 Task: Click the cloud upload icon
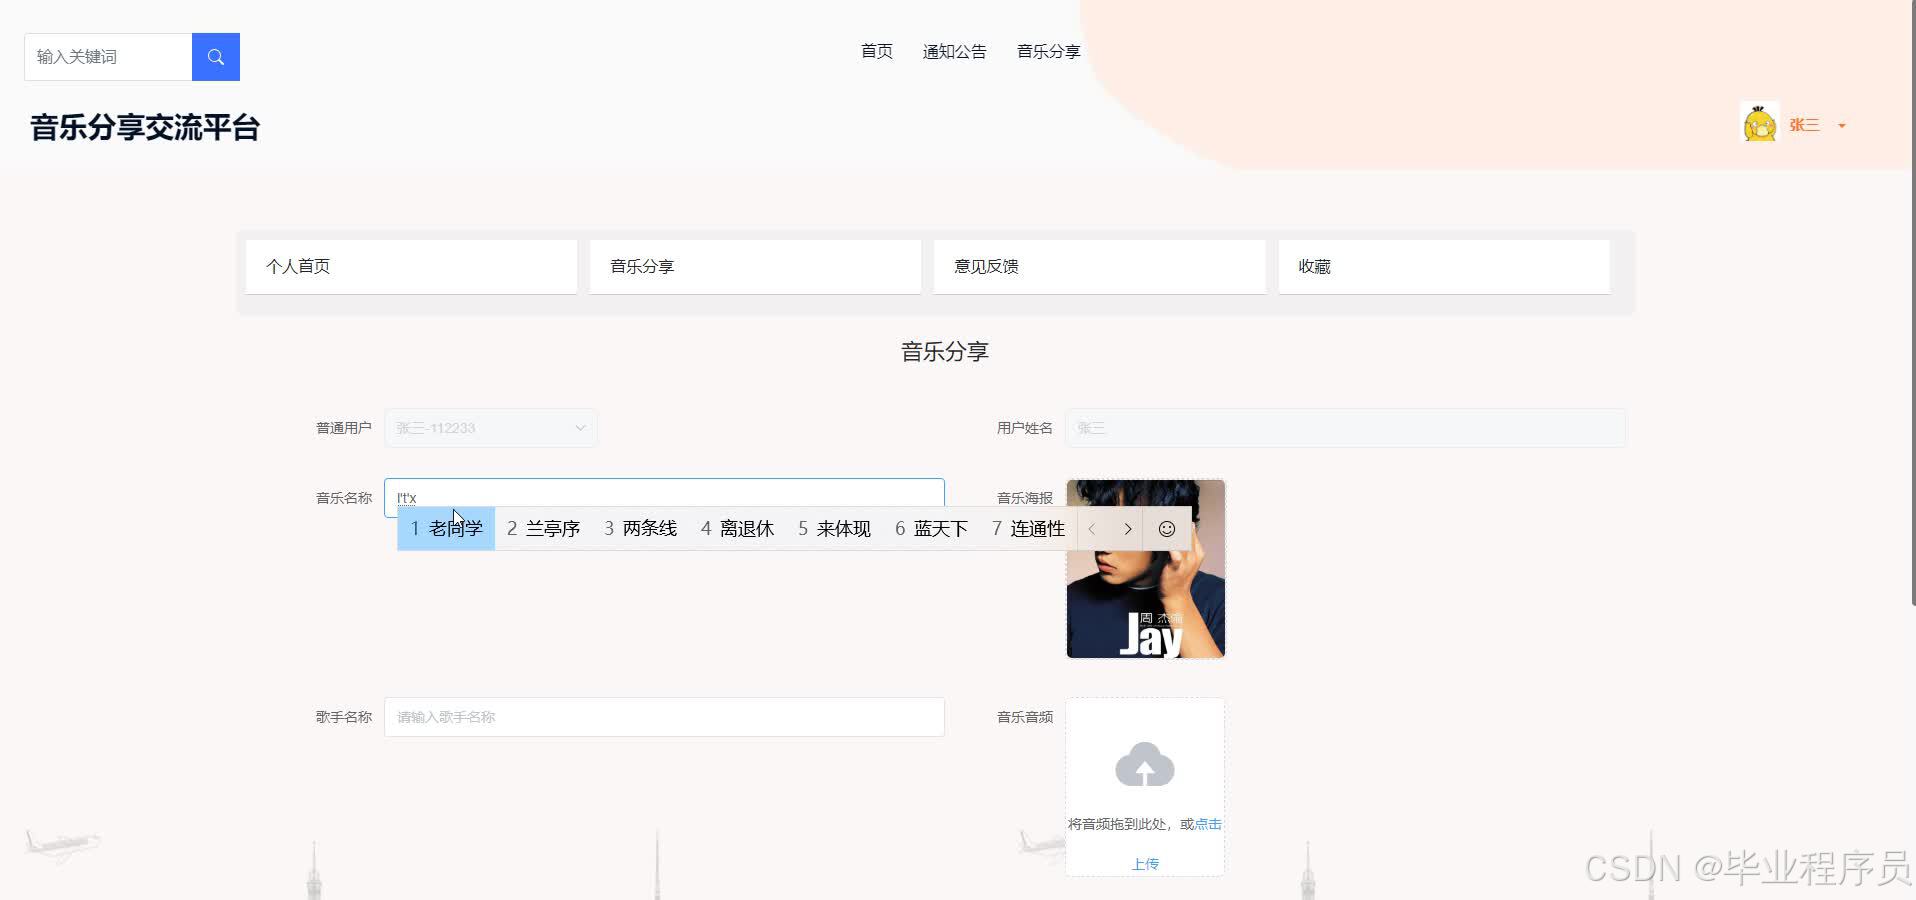click(x=1145, y=764)
